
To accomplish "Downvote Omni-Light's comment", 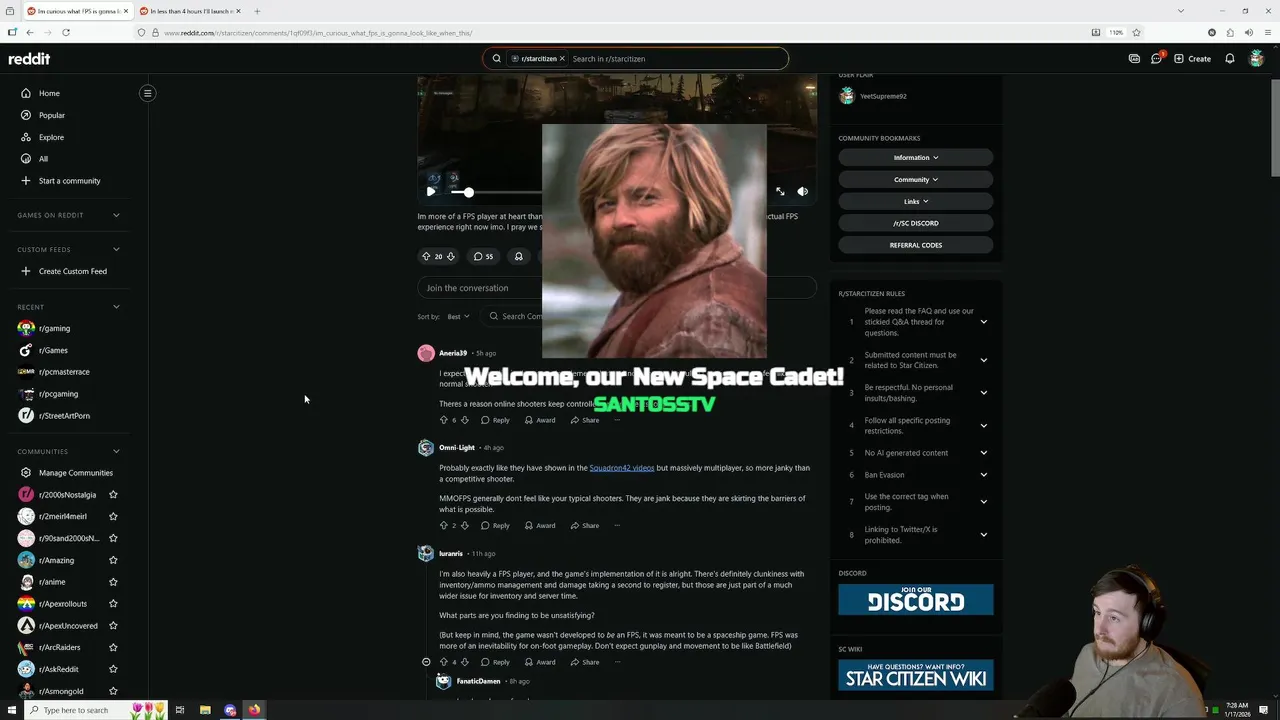I will (x=464, y=525).
